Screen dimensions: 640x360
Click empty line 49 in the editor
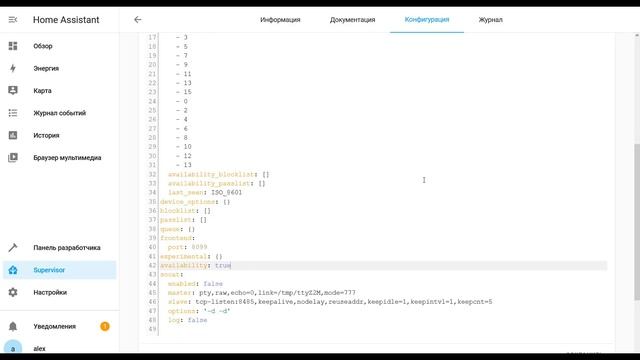[383, 329]
